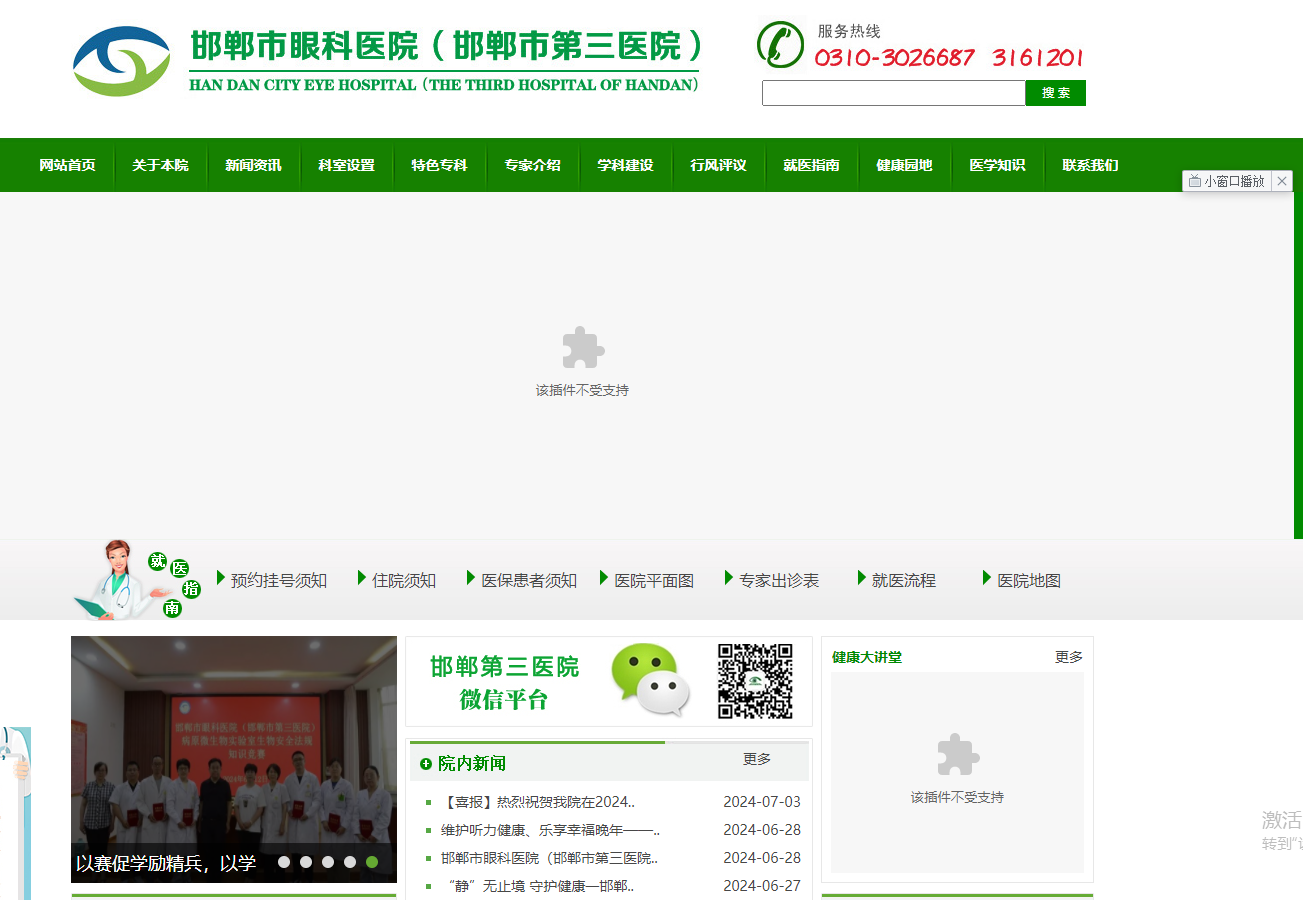Open the 学科建设 menu item
This screenshot has height=900, width=1303.
tap(625, 165)
